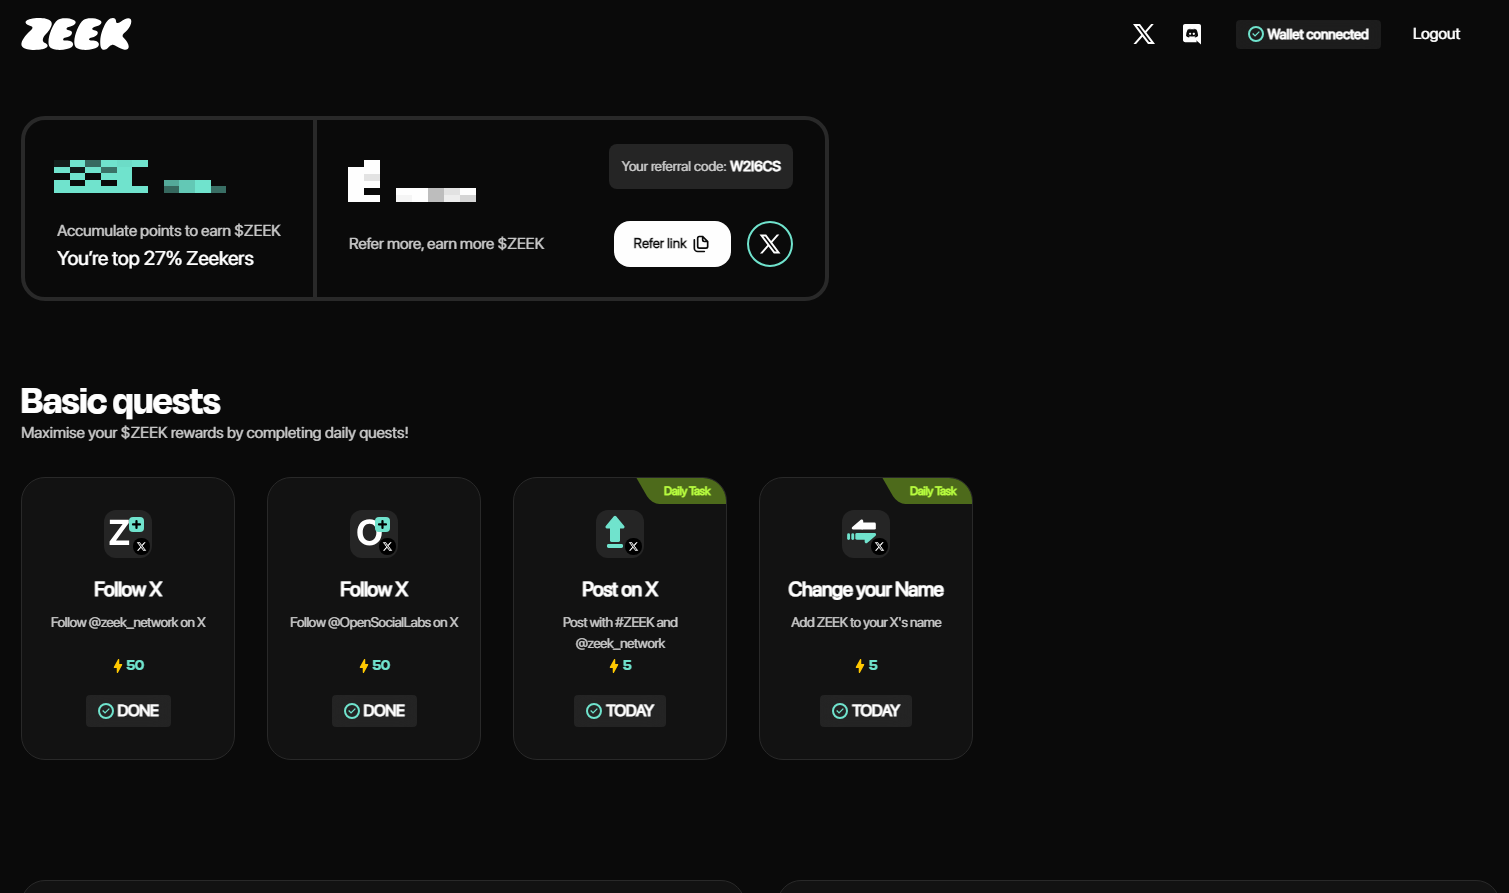This screenshot has width=1509, height=893.
Task: Click the Change your Name card title
Action: (x=866, y=589)
